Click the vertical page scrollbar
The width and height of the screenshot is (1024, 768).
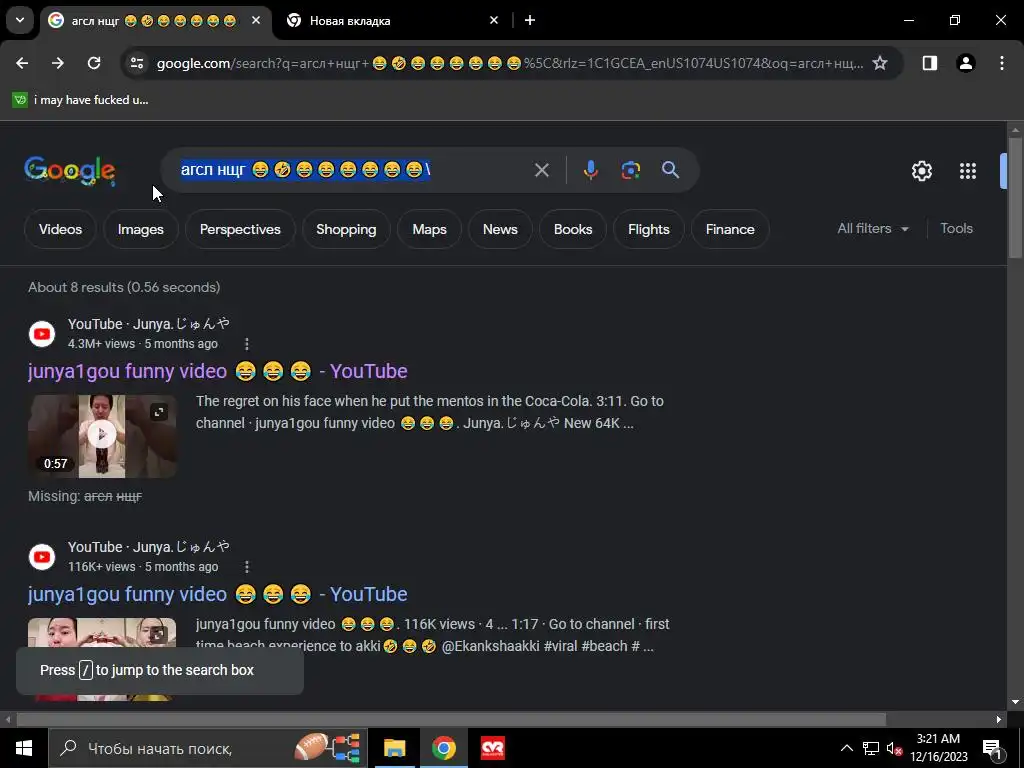point(1015,198)
